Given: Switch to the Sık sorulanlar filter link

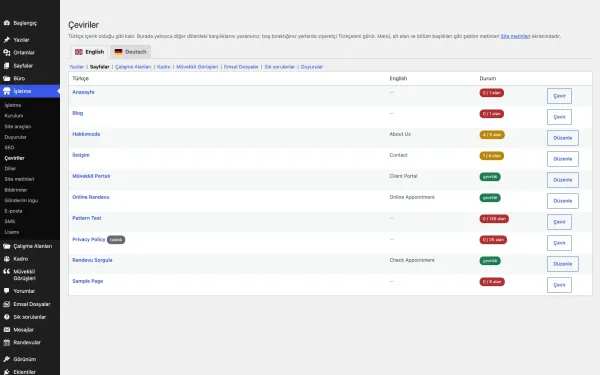Looking at the screenshot, I should click(x=280, y=67).
